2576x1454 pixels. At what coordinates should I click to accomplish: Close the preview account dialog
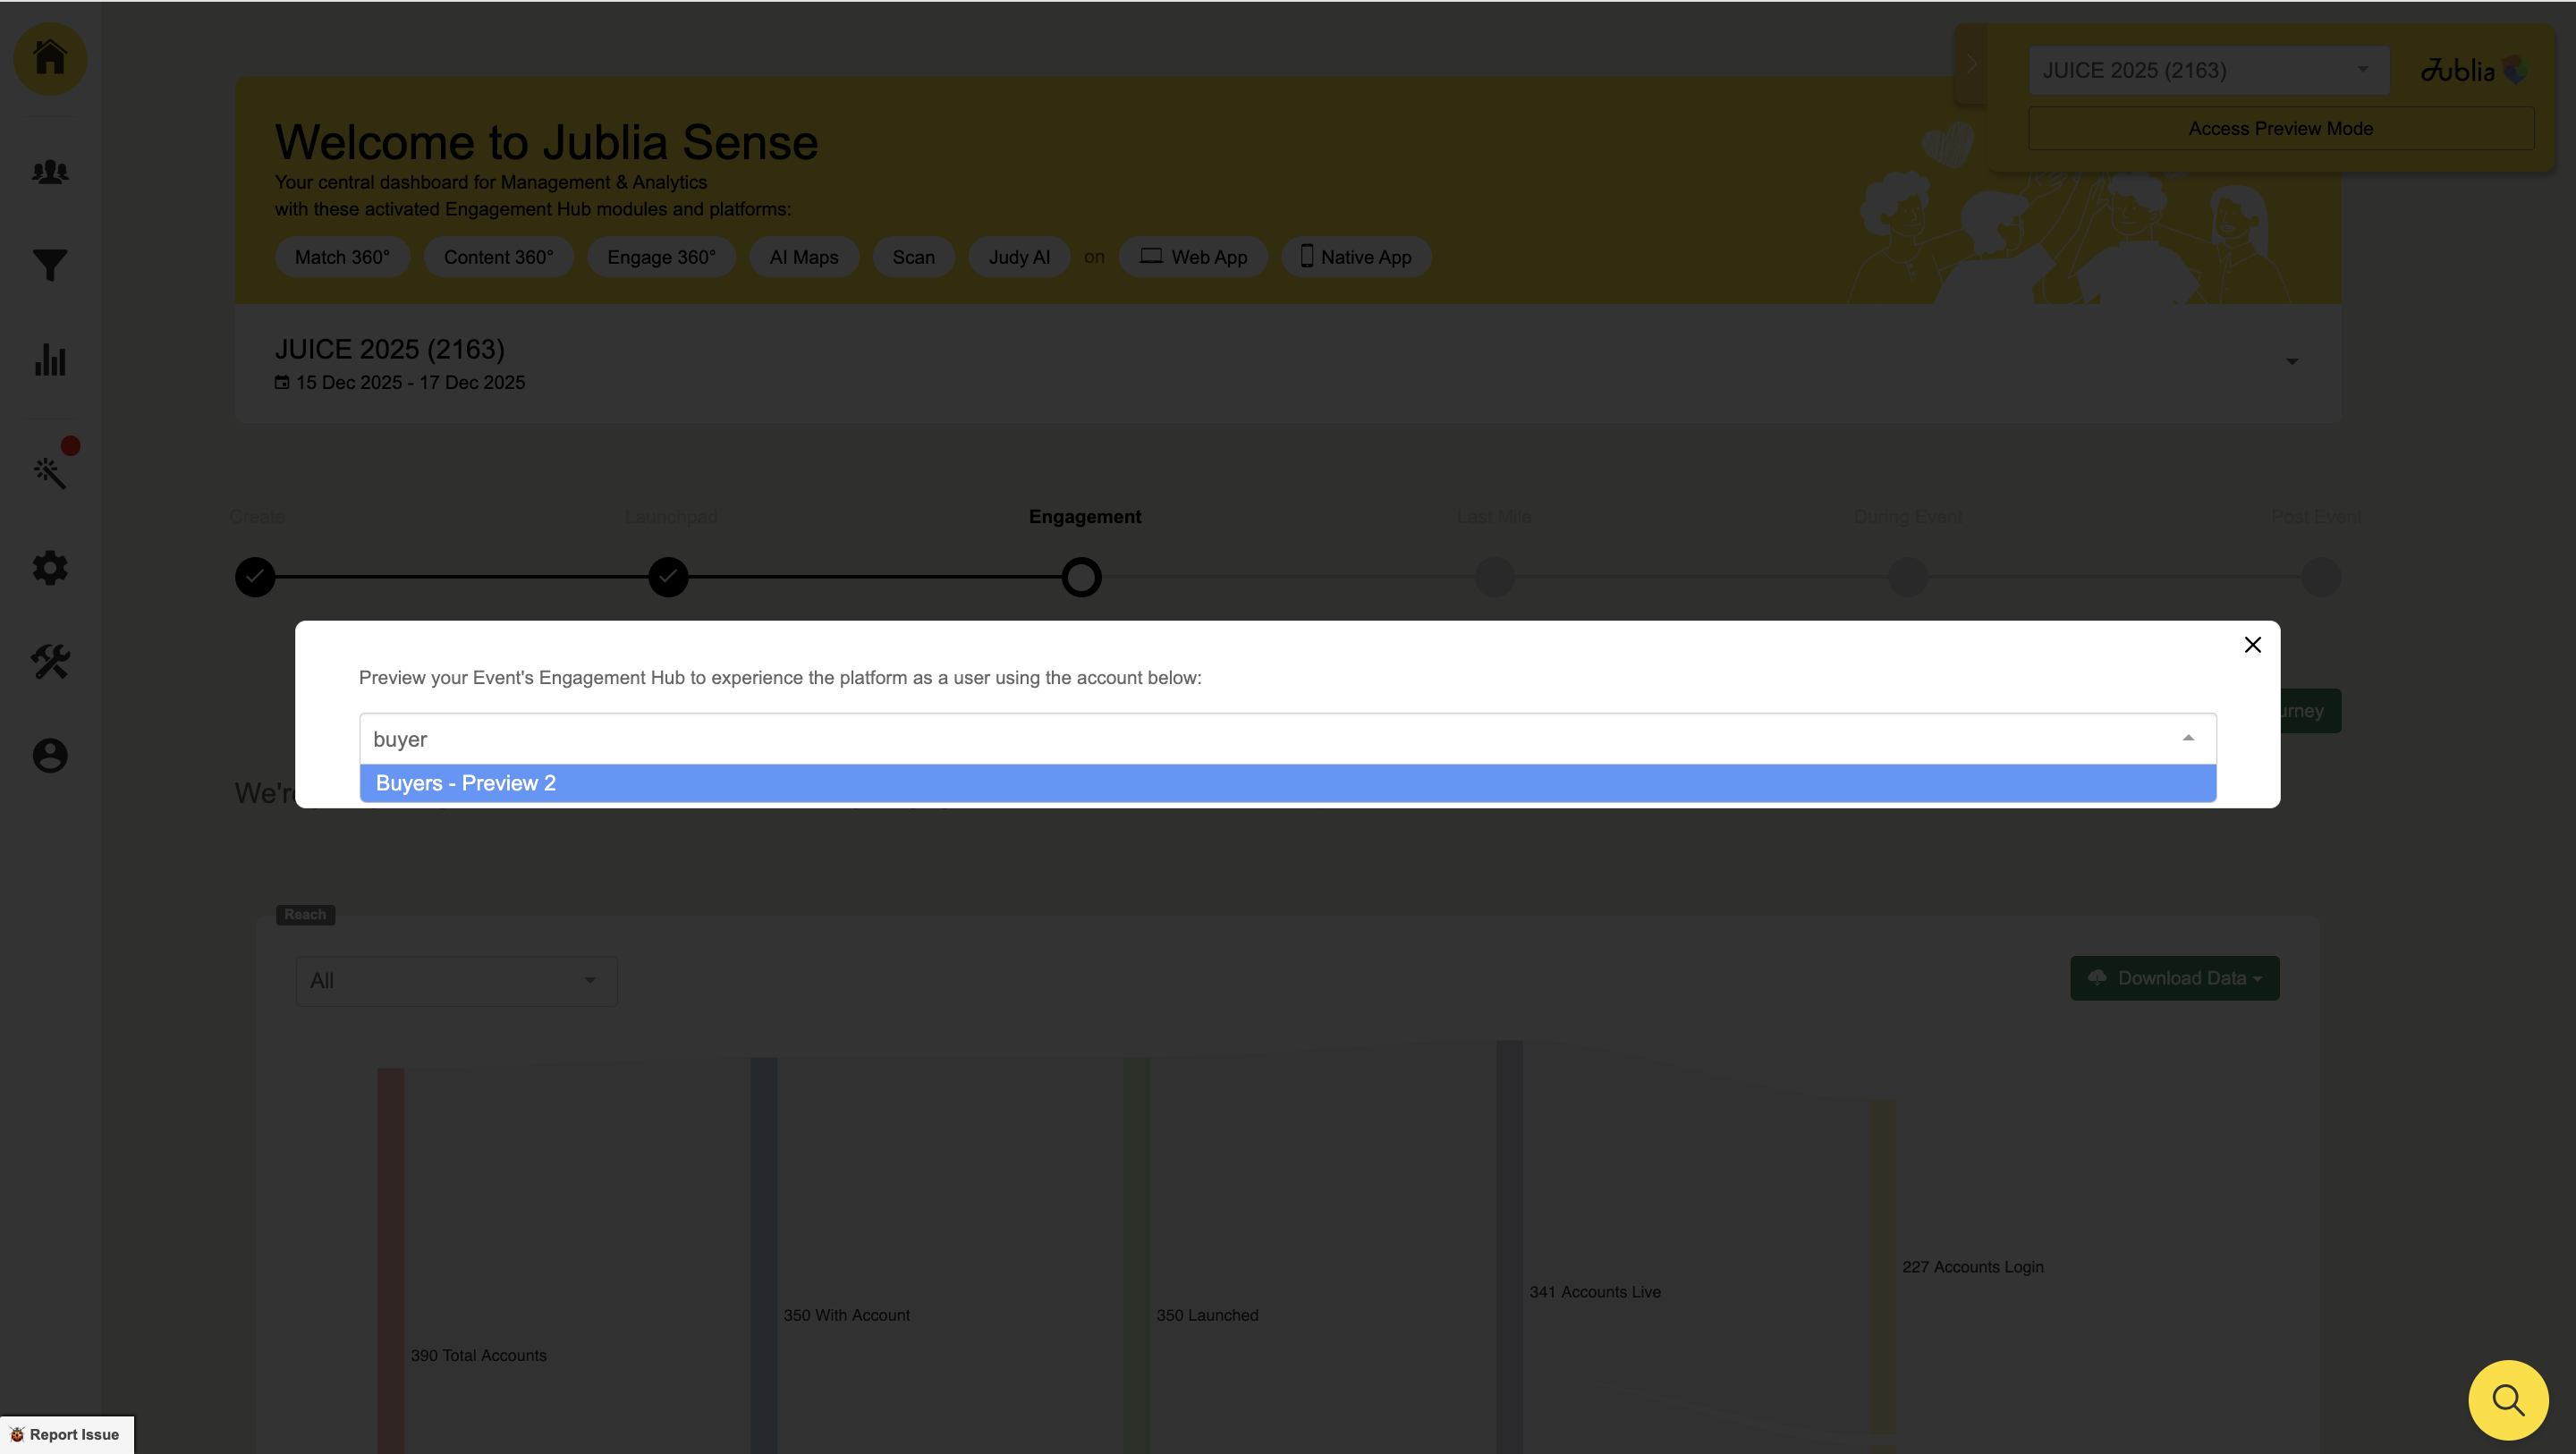click(x=2252, y=645)
